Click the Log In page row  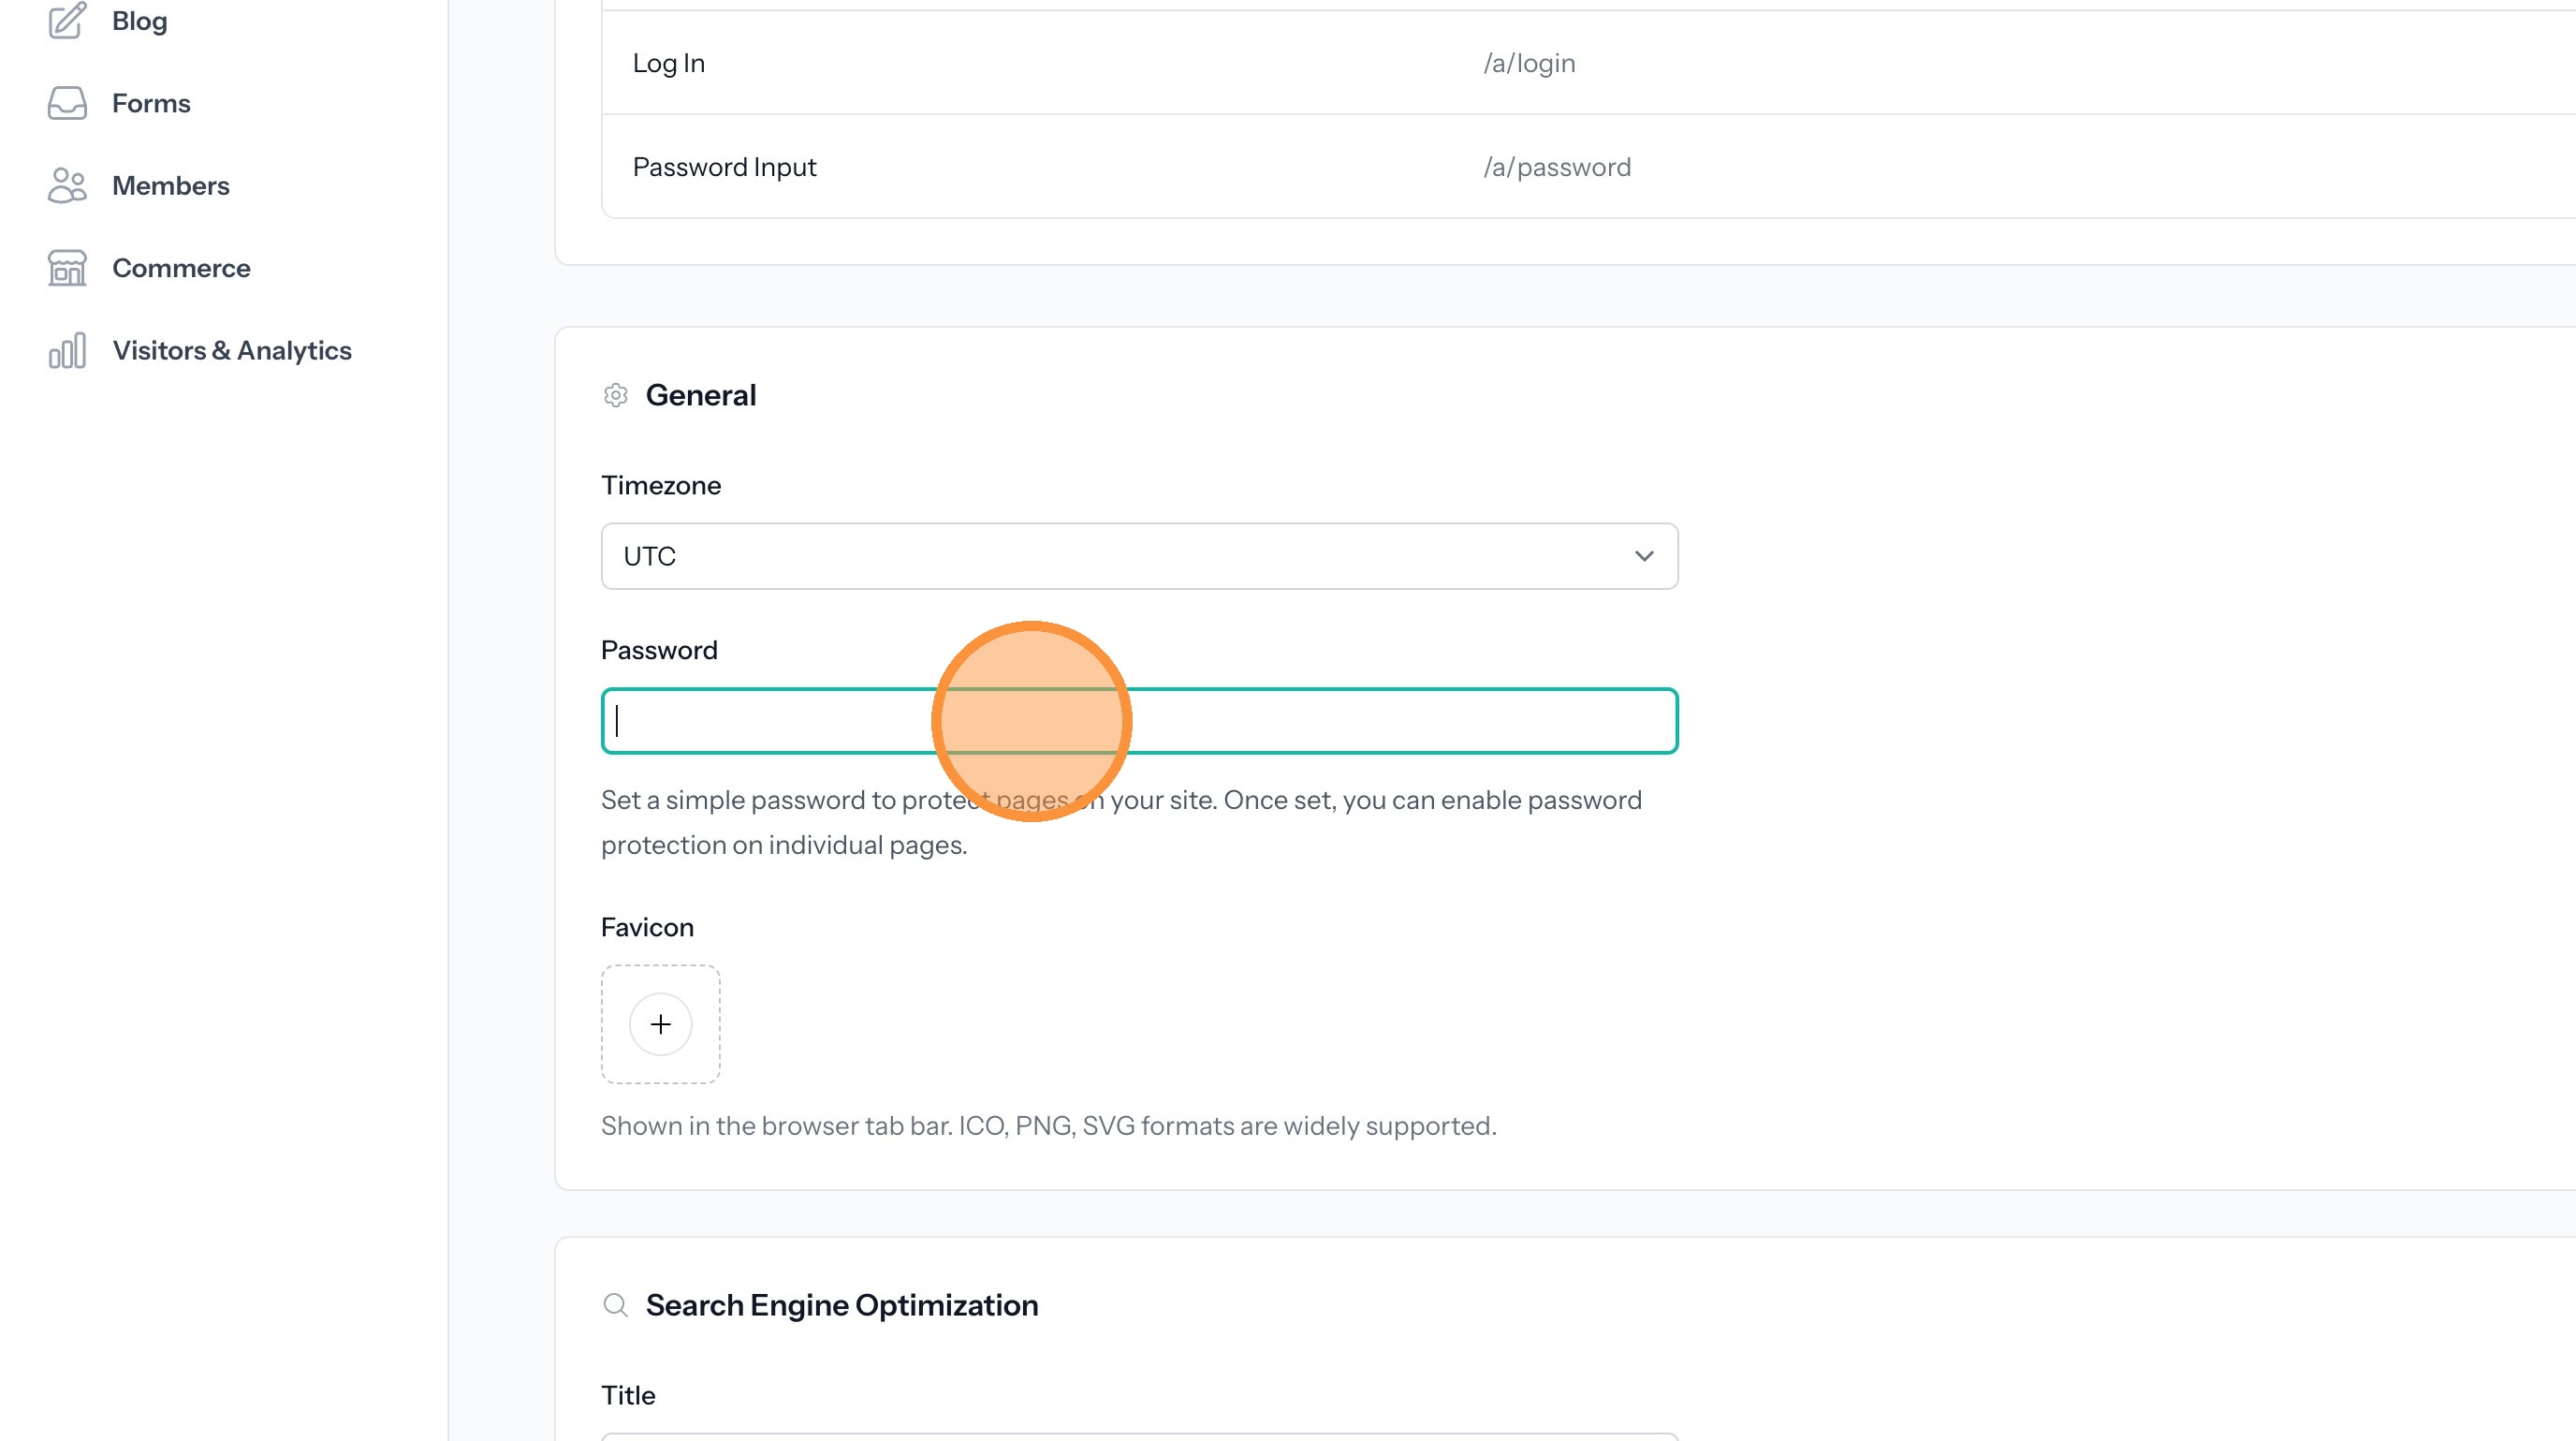[669, 63]
